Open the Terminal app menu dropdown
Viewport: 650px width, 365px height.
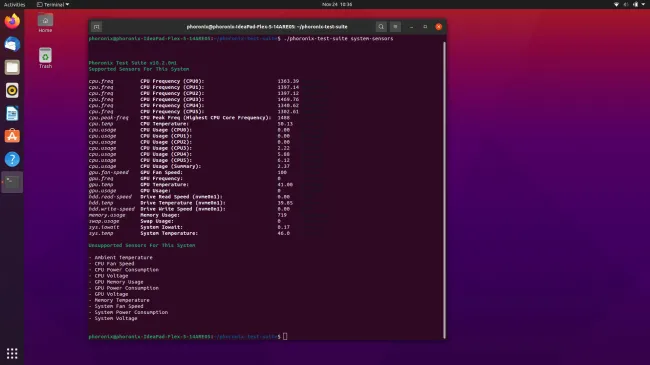tap(53, 5)
